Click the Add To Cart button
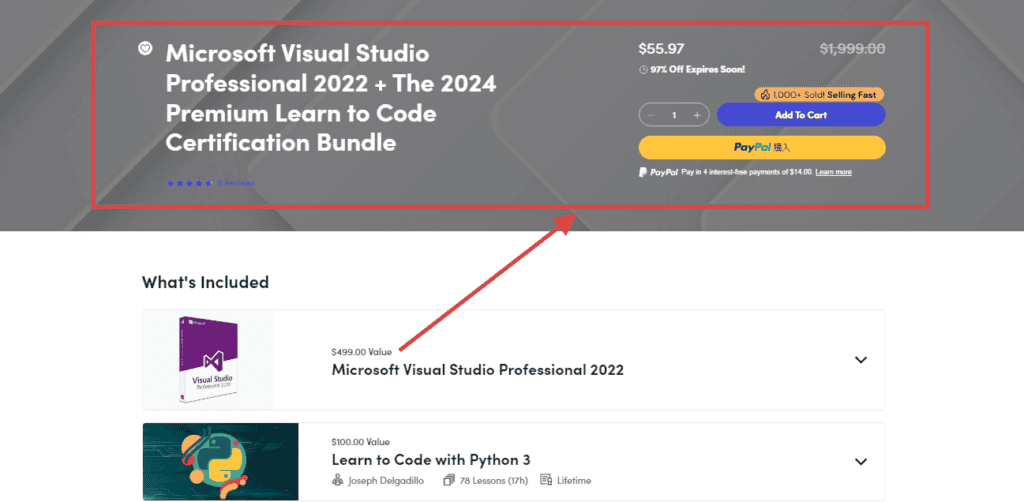Screen dimensions: 1024x502 801,115
